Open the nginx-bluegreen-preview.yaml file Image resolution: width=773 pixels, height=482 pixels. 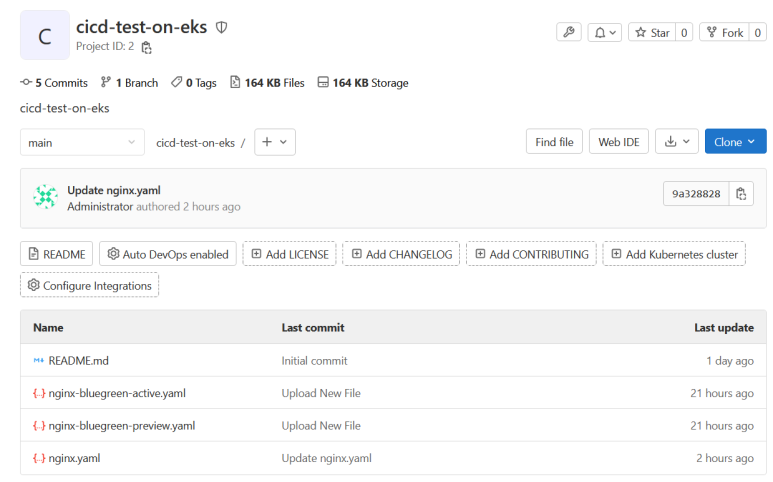(x=121, y=426)
